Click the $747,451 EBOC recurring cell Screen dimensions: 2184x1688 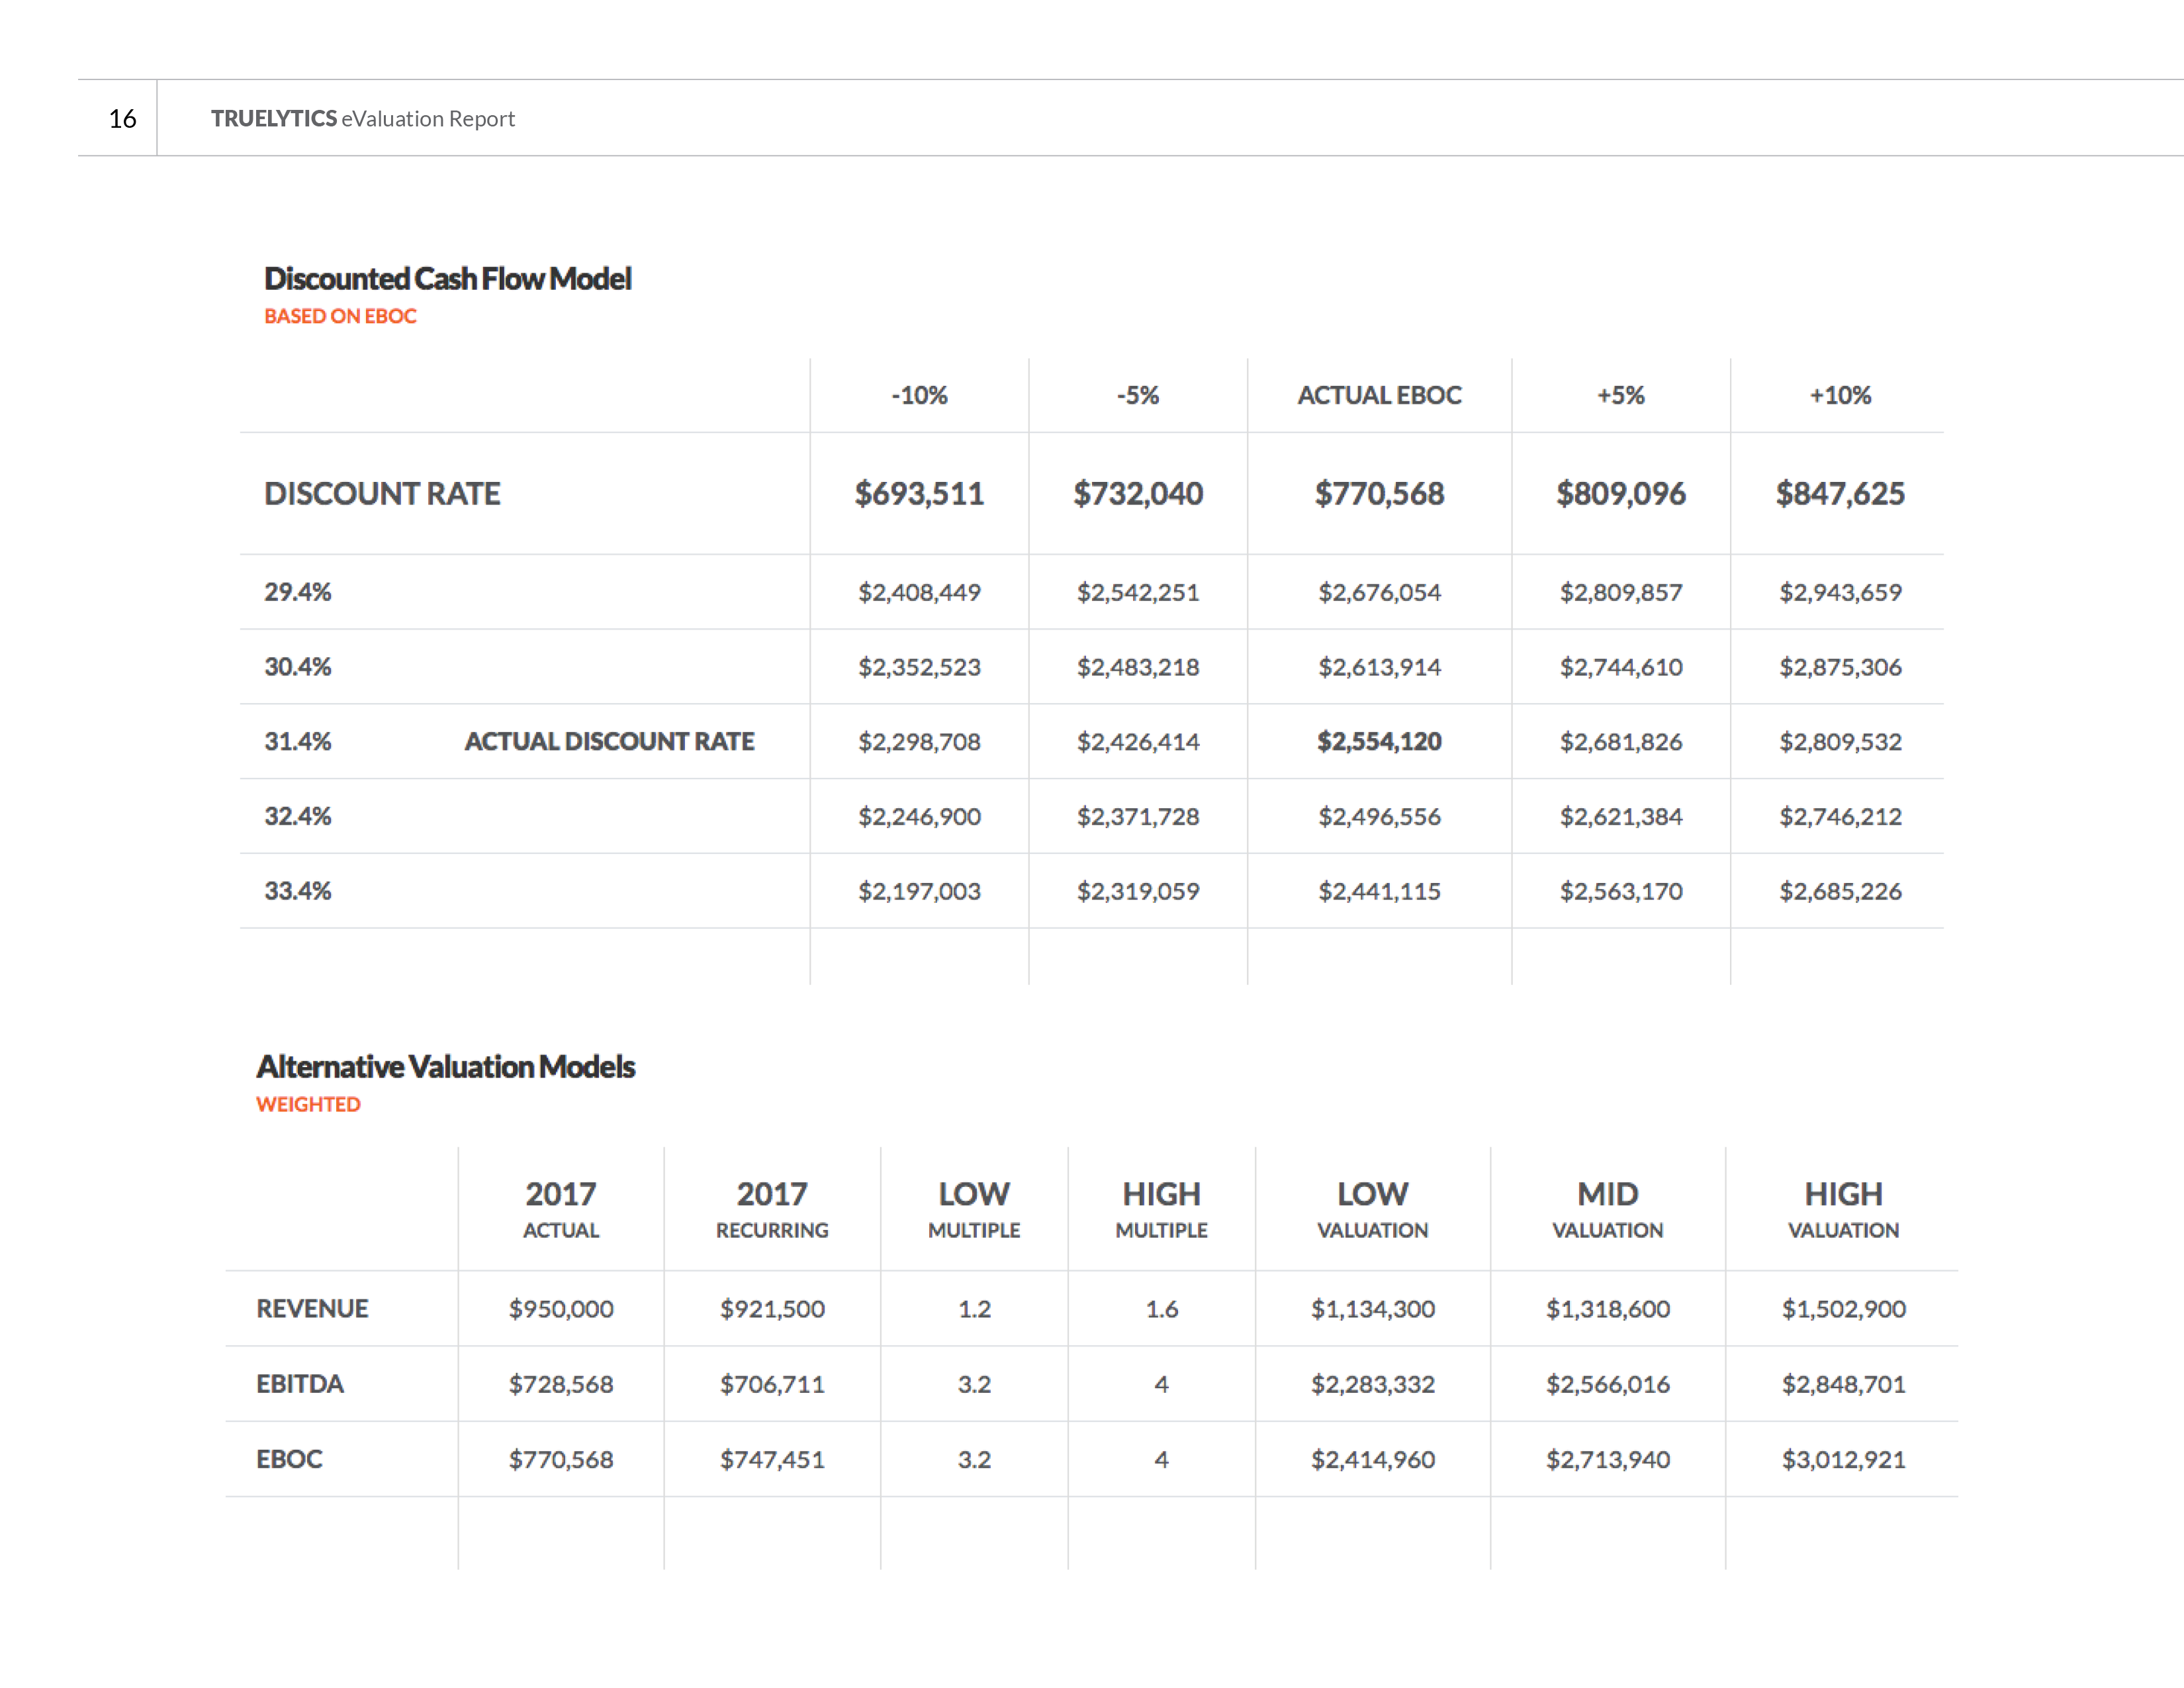[772, 1459]
